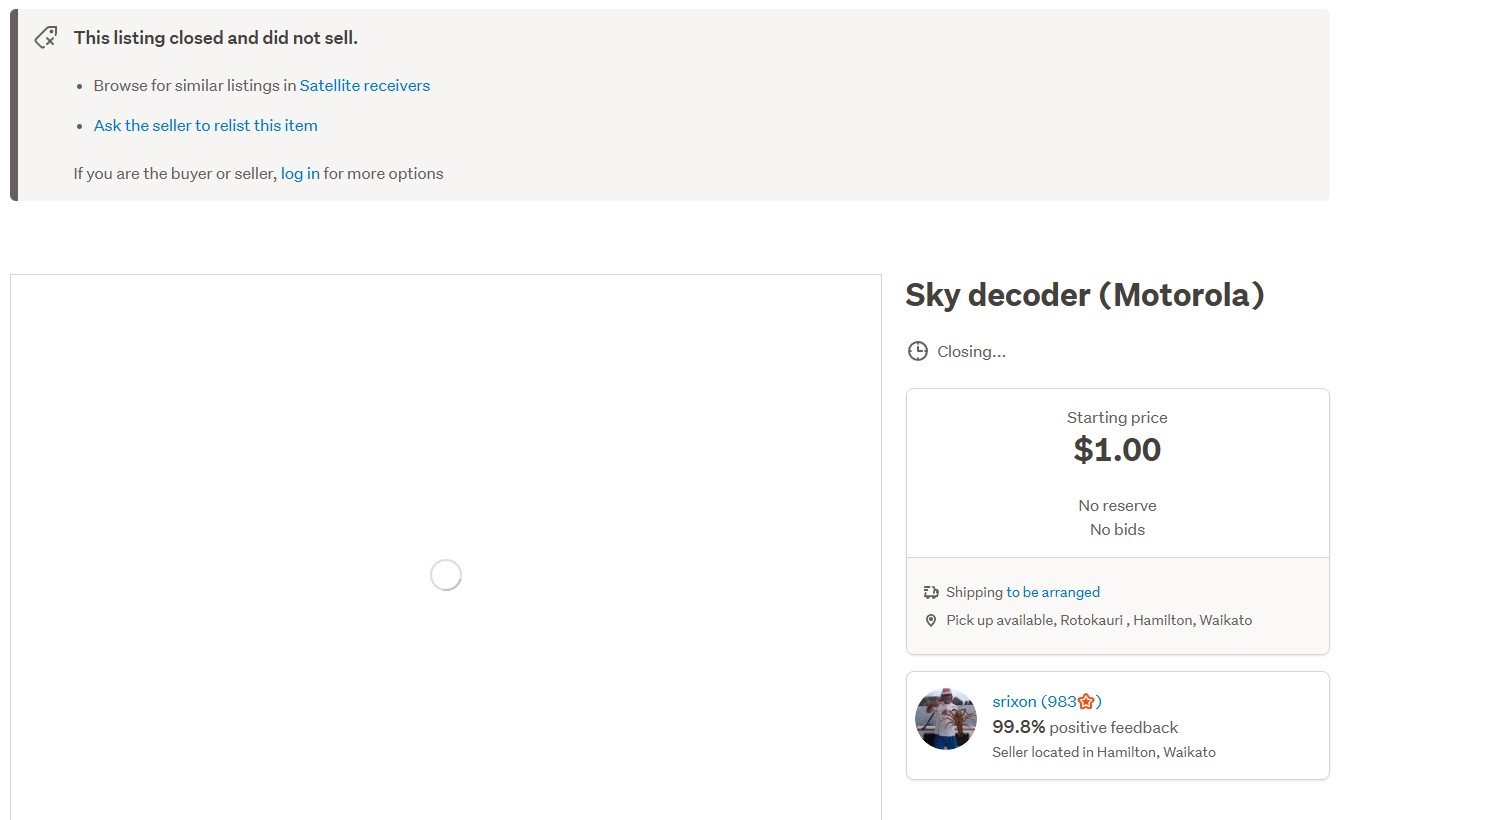Viewport: 1497px width, 820px height.
Task: Open shipping 'to be arranged' details
Action: (x=1053, y=592)
